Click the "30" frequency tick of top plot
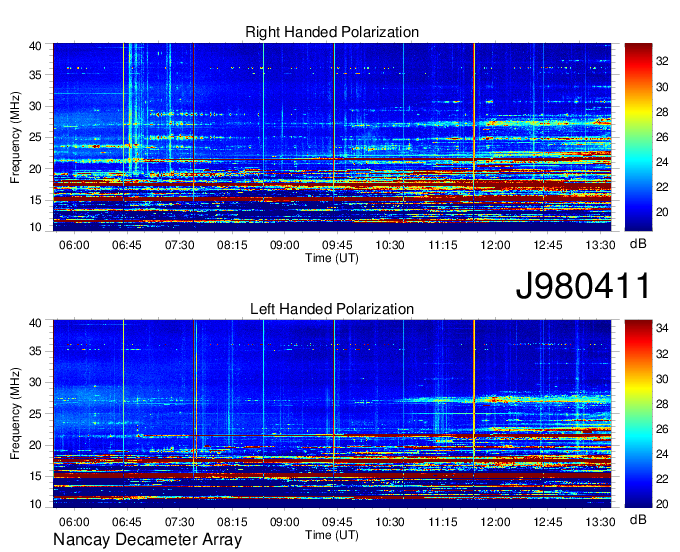 pos(36,106)
